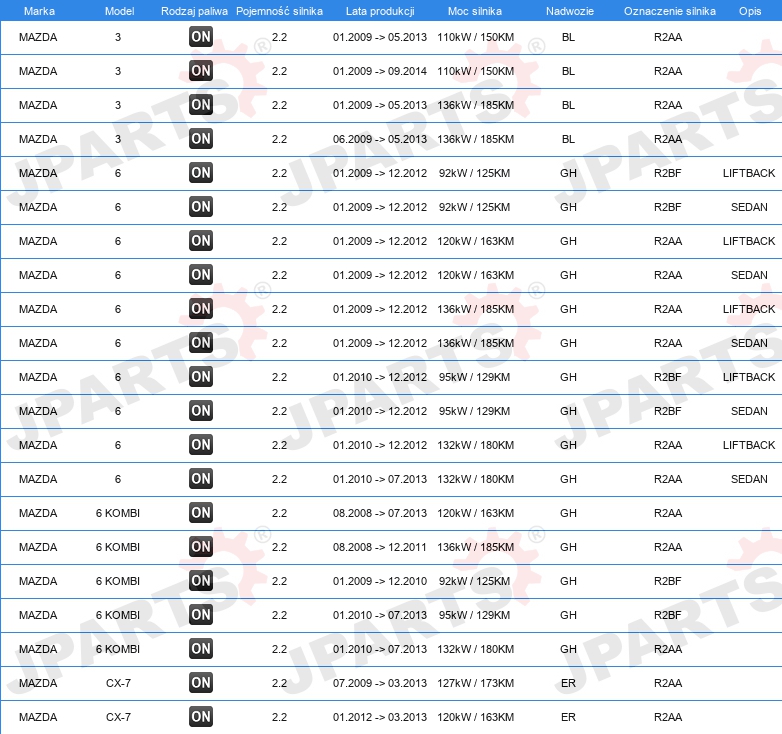782x734 pixels.
Task: Click SEDAN in the 95kW / 129KM row
Action: point(749,411)
